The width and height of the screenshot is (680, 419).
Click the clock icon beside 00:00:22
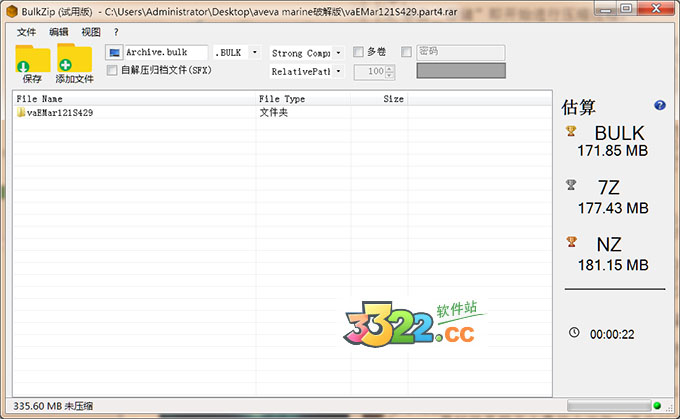[574, 333]
